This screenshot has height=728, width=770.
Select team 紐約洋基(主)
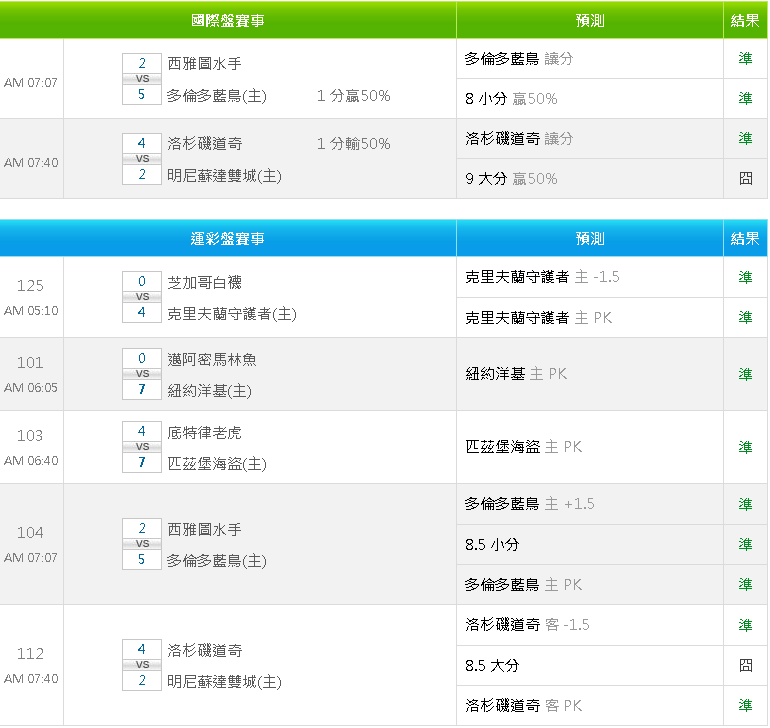[209, 391]
